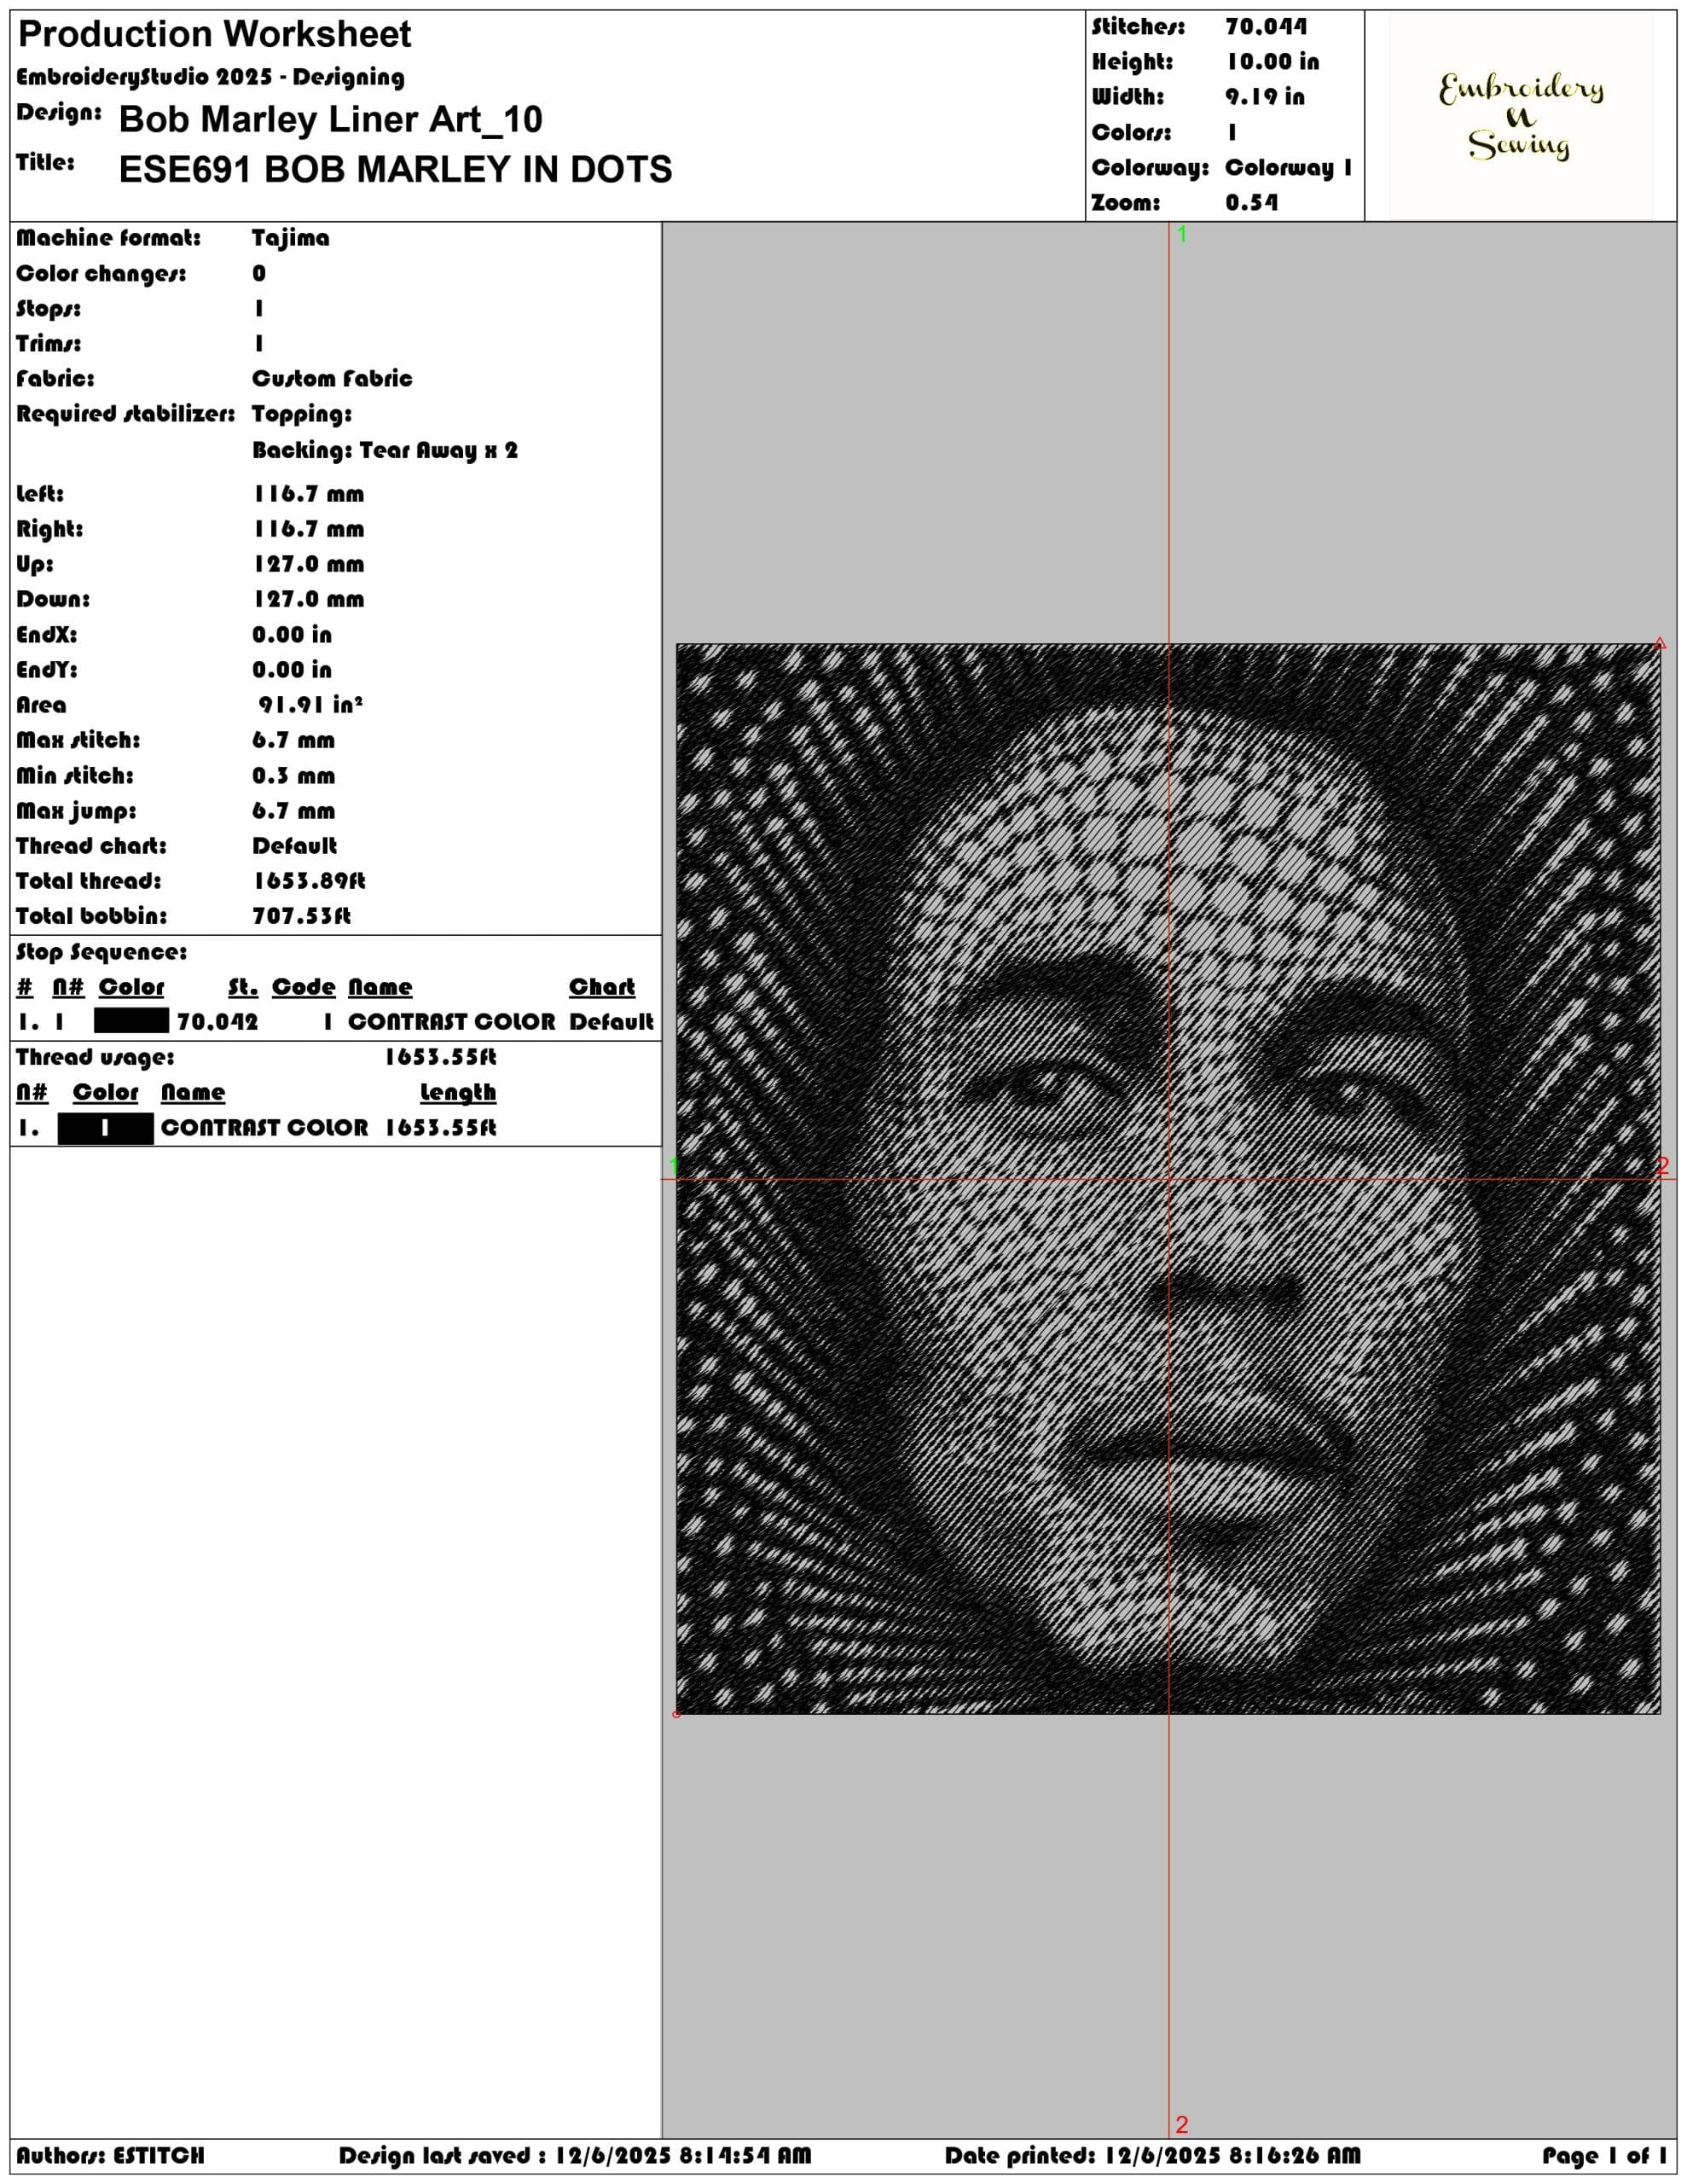The width and height of the screenshot is (1687, 2184).
Task: Click the Custom Fabric value
Action: click(332, 379)
